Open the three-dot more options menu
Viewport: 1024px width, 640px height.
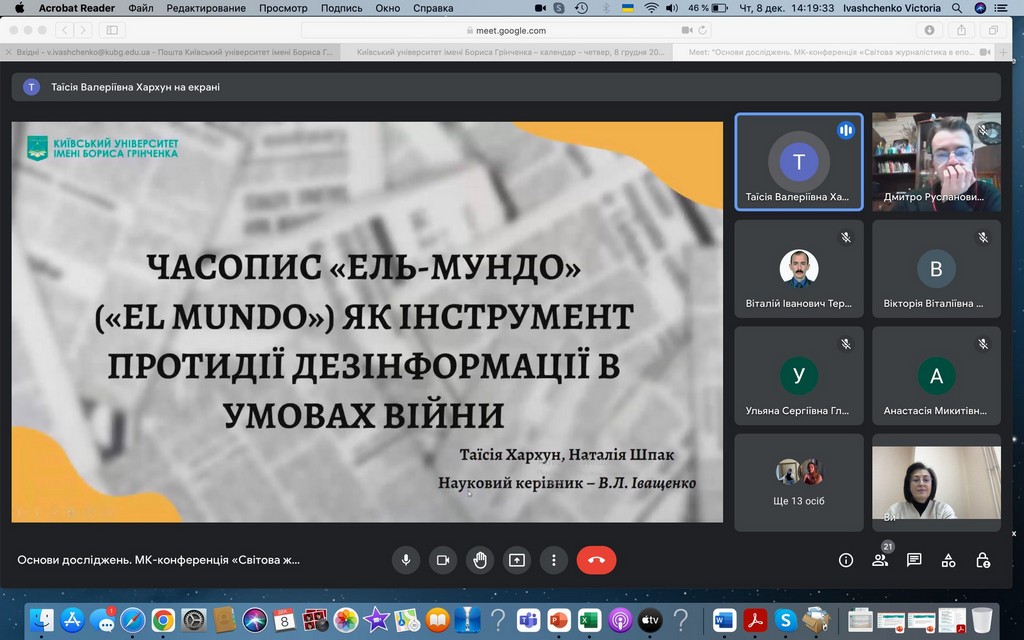tap(553, 560)
